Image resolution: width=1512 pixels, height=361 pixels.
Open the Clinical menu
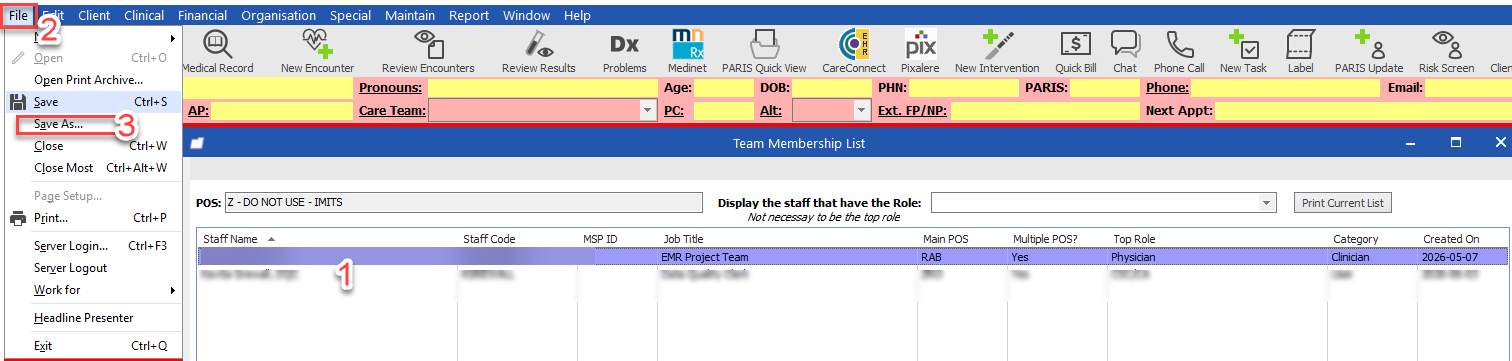click(x=145, y=16)
